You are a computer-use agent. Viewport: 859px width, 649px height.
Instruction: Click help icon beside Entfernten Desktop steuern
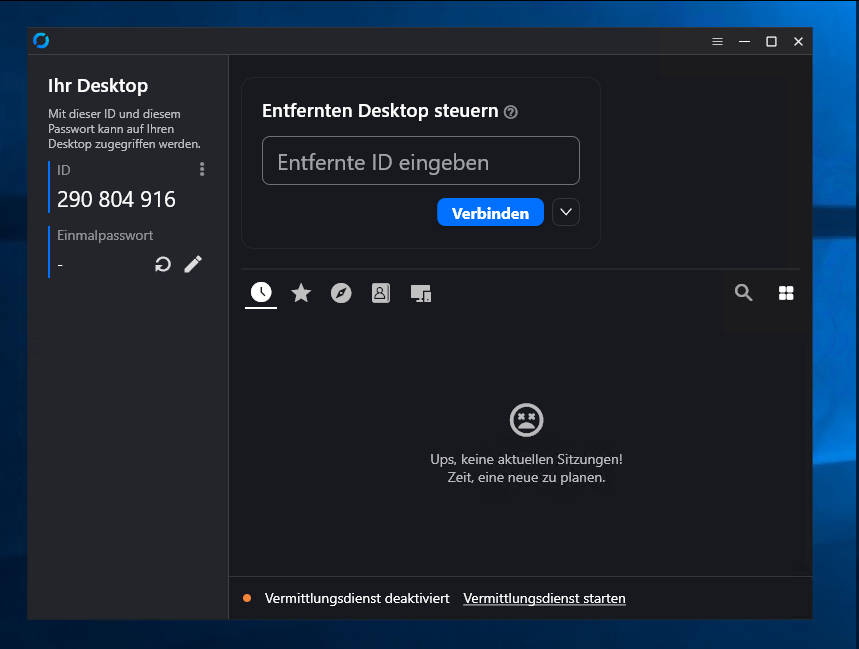[511, 112]
